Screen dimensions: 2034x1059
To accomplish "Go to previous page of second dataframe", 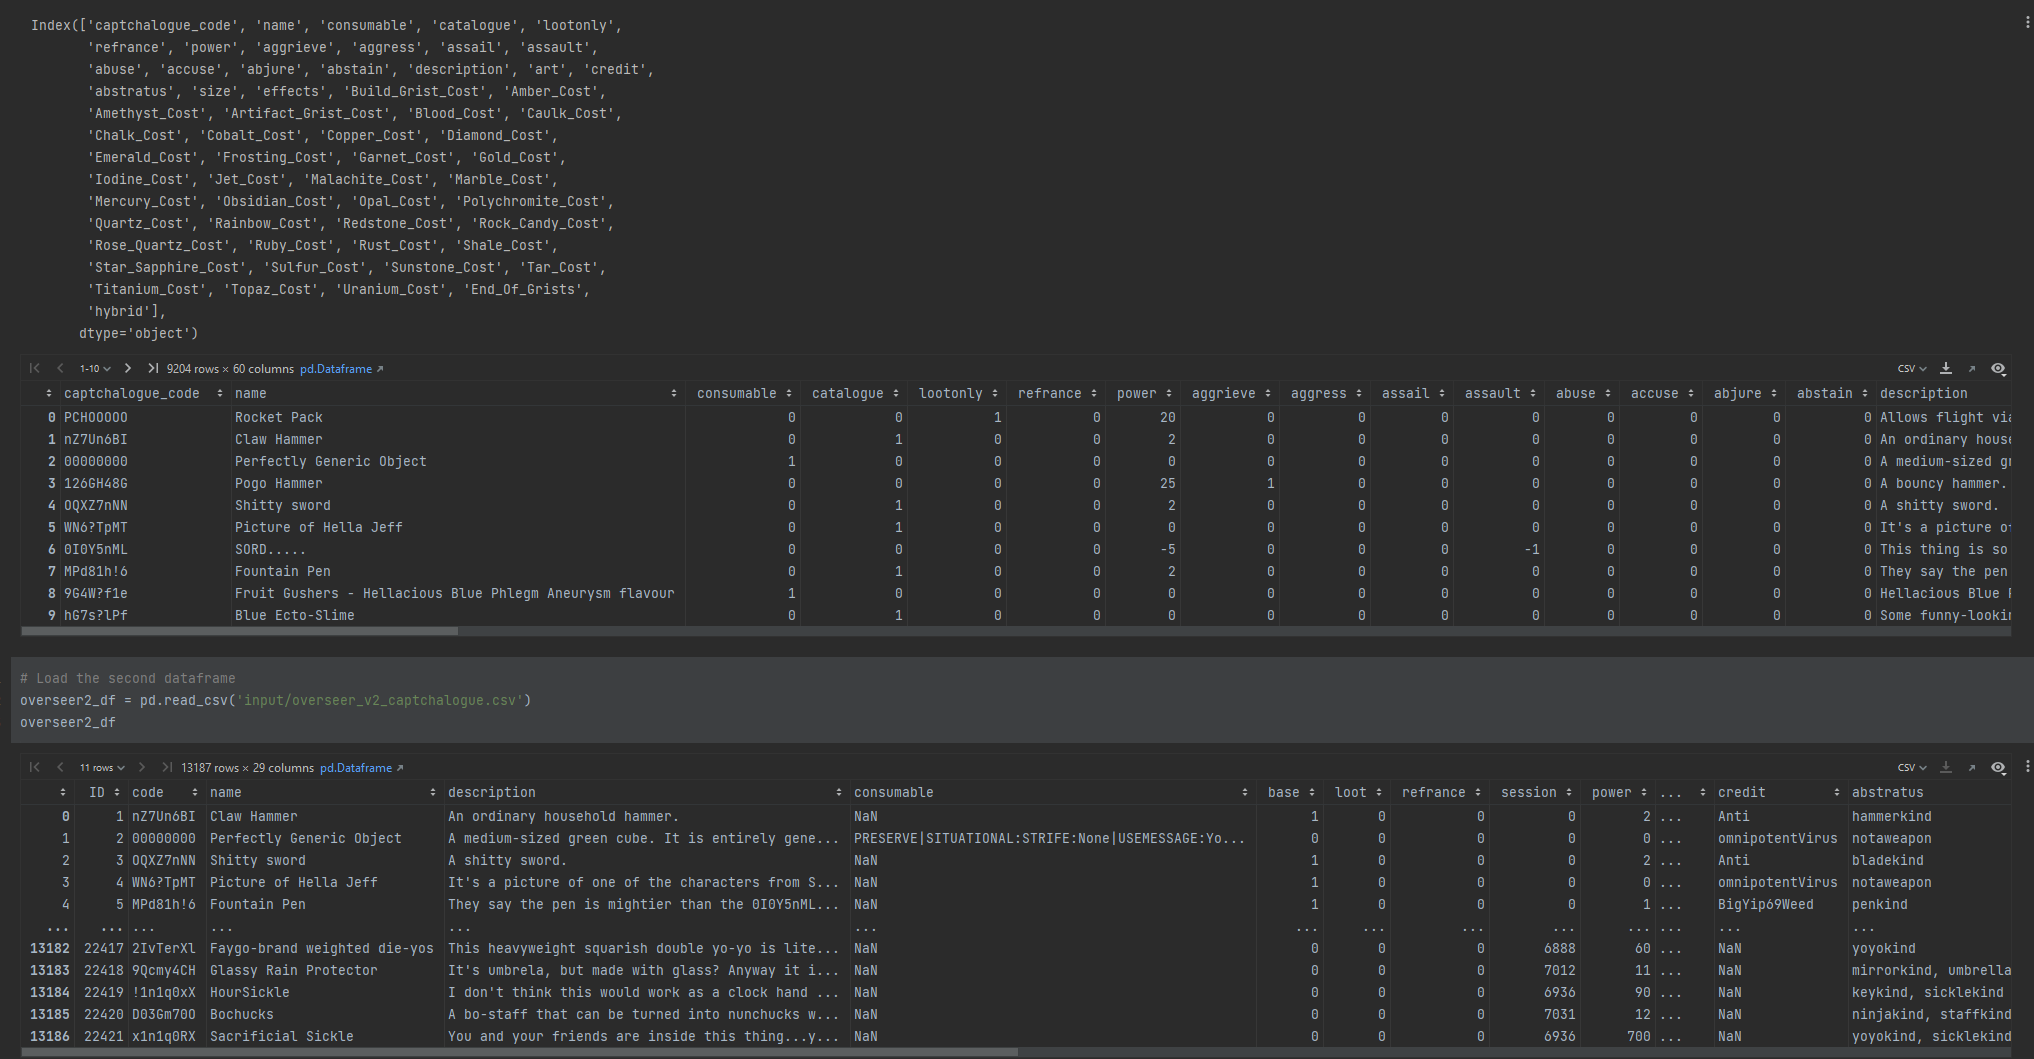I will click(x=60, y=767).
